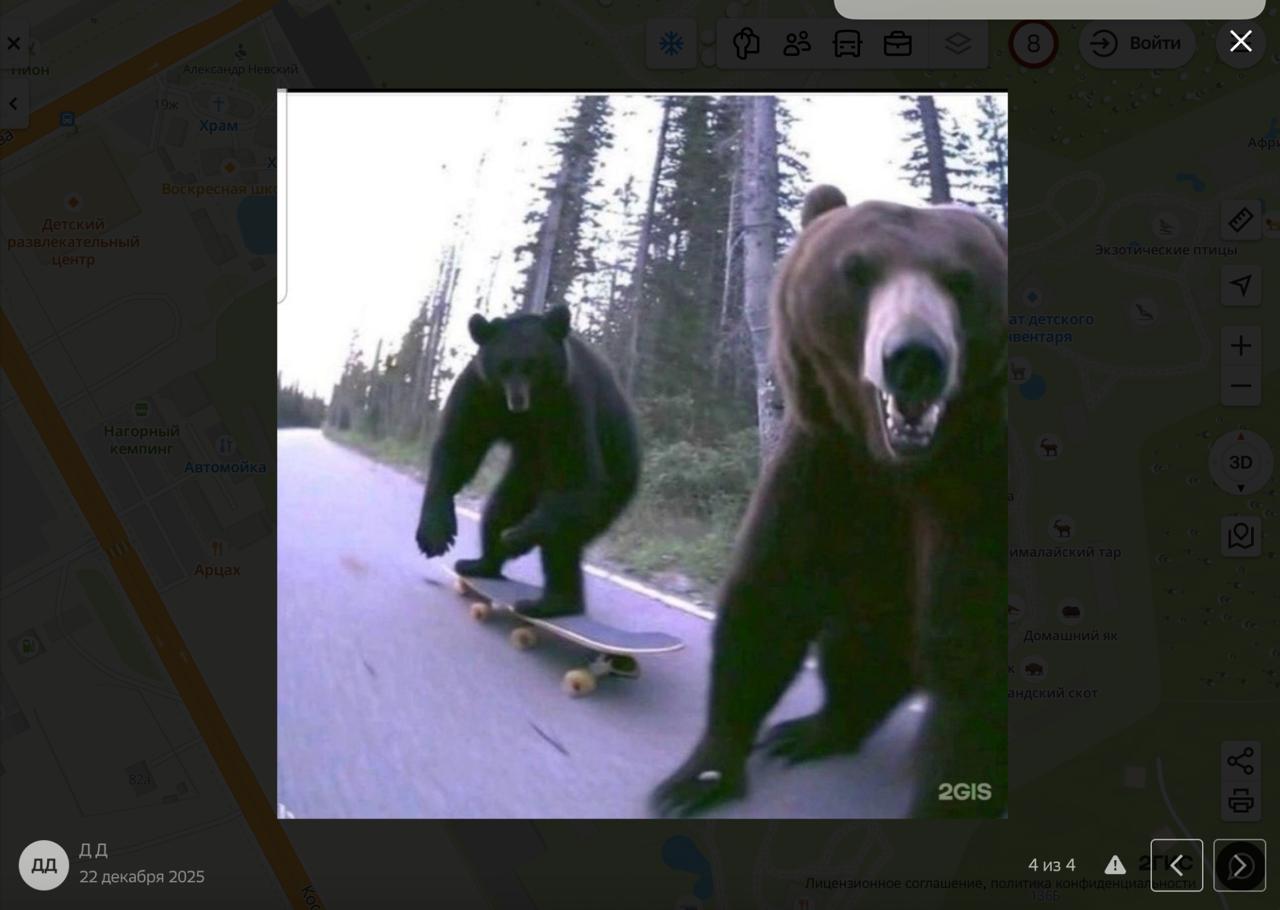Click the traffic score 8 indicator

point(1033,44)
